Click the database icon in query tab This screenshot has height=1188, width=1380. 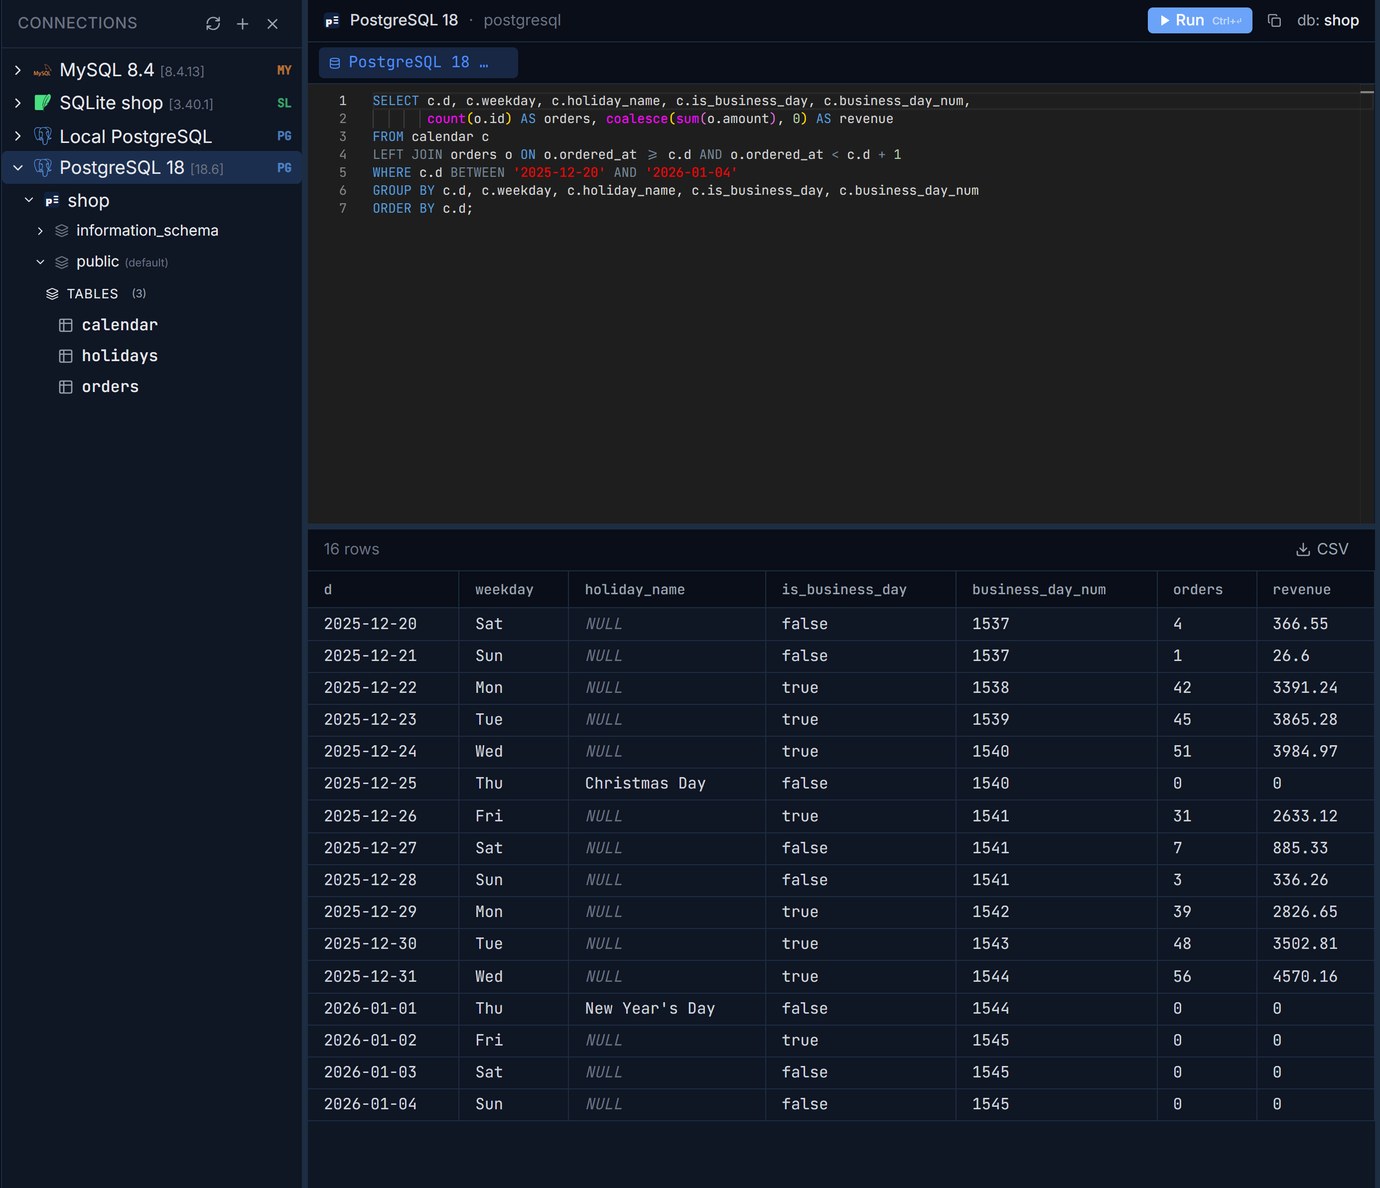(335, 63)
